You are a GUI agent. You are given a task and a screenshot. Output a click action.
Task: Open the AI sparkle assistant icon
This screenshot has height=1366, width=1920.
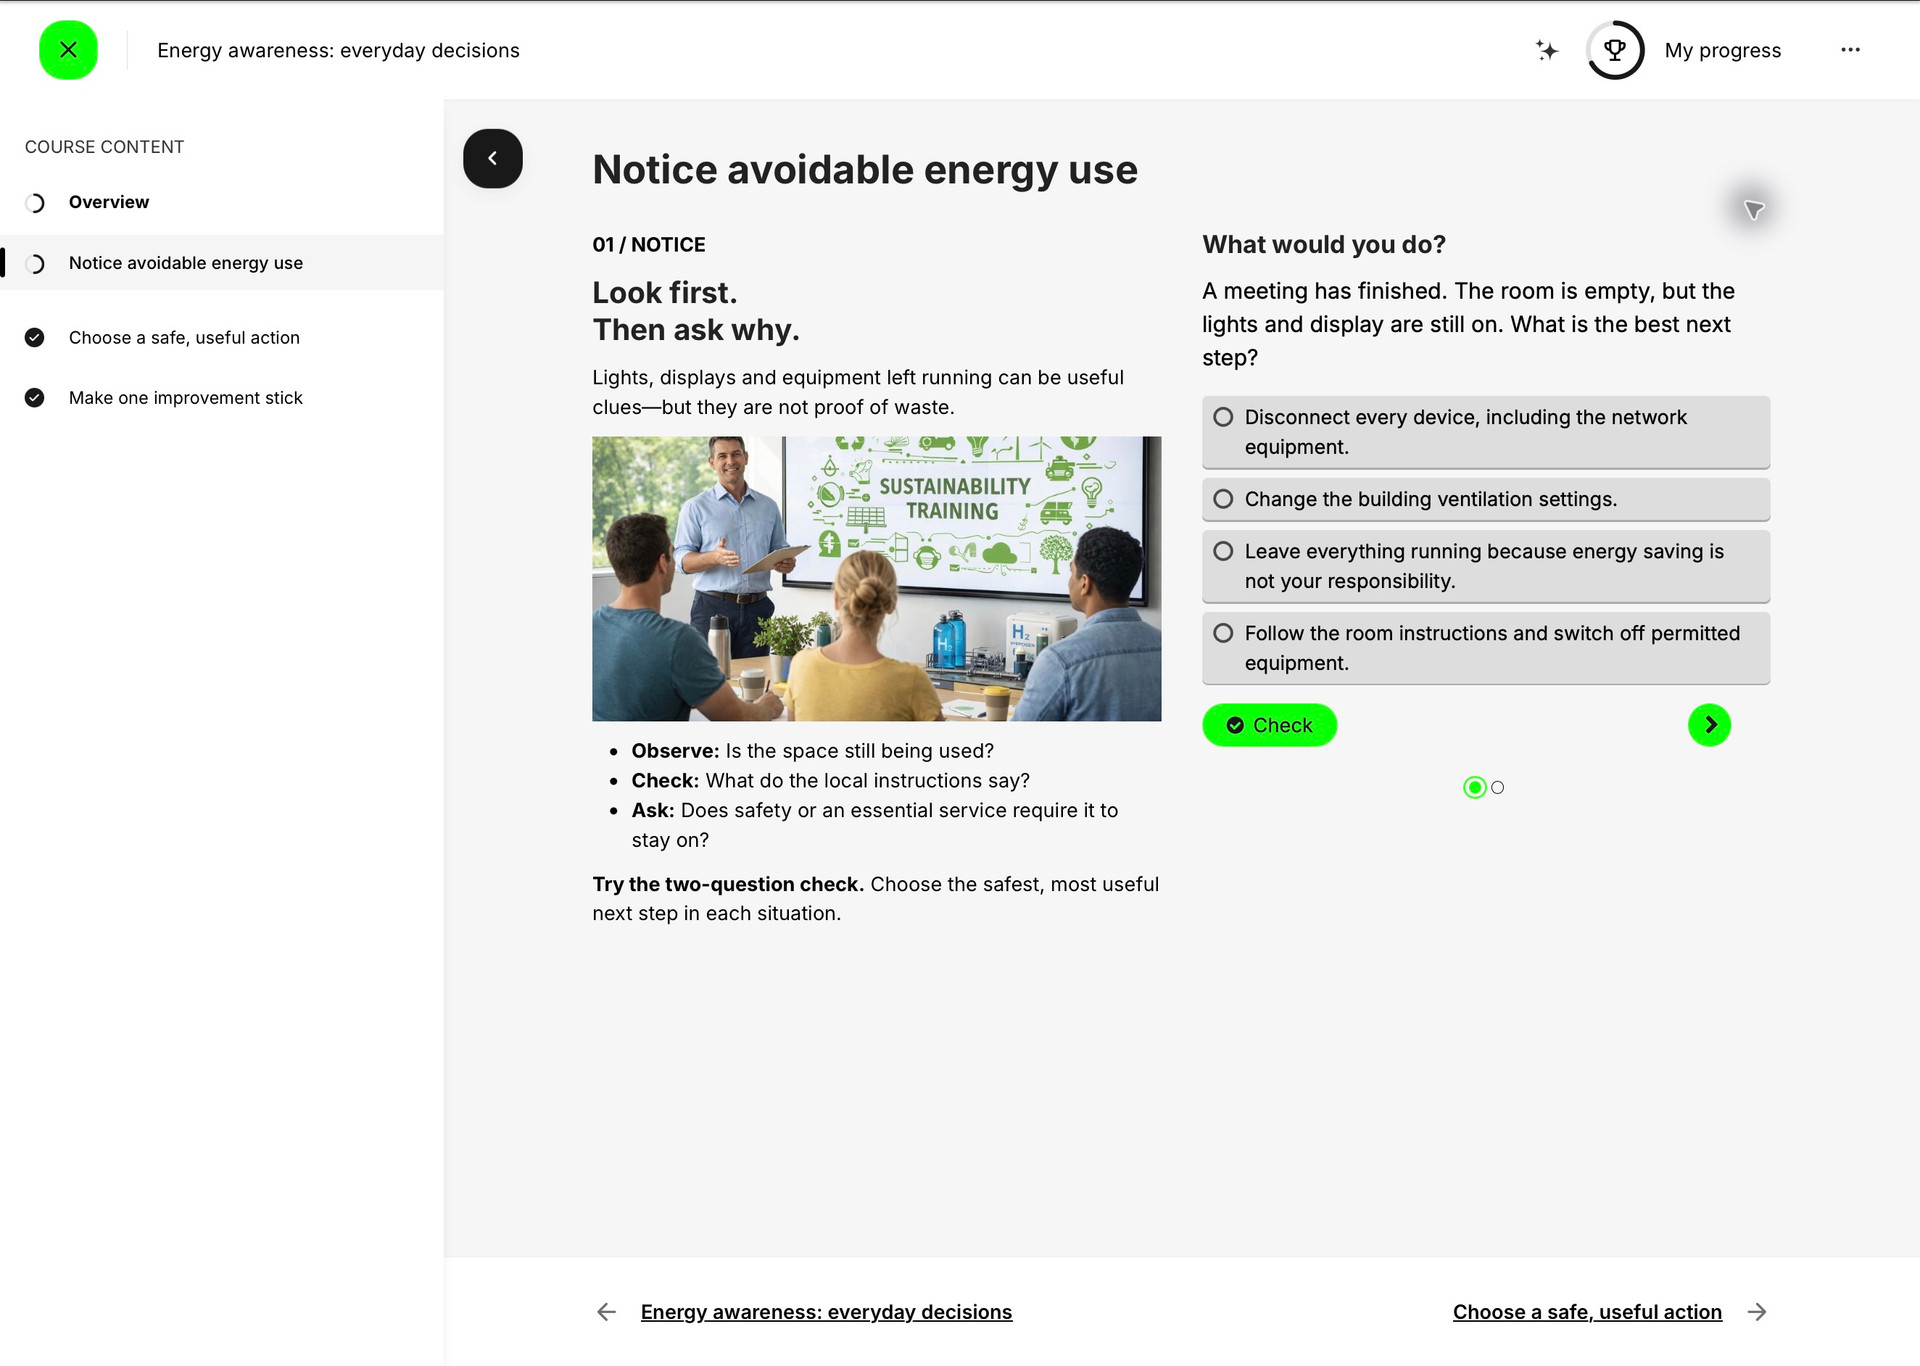click(x=1547, y=50)
